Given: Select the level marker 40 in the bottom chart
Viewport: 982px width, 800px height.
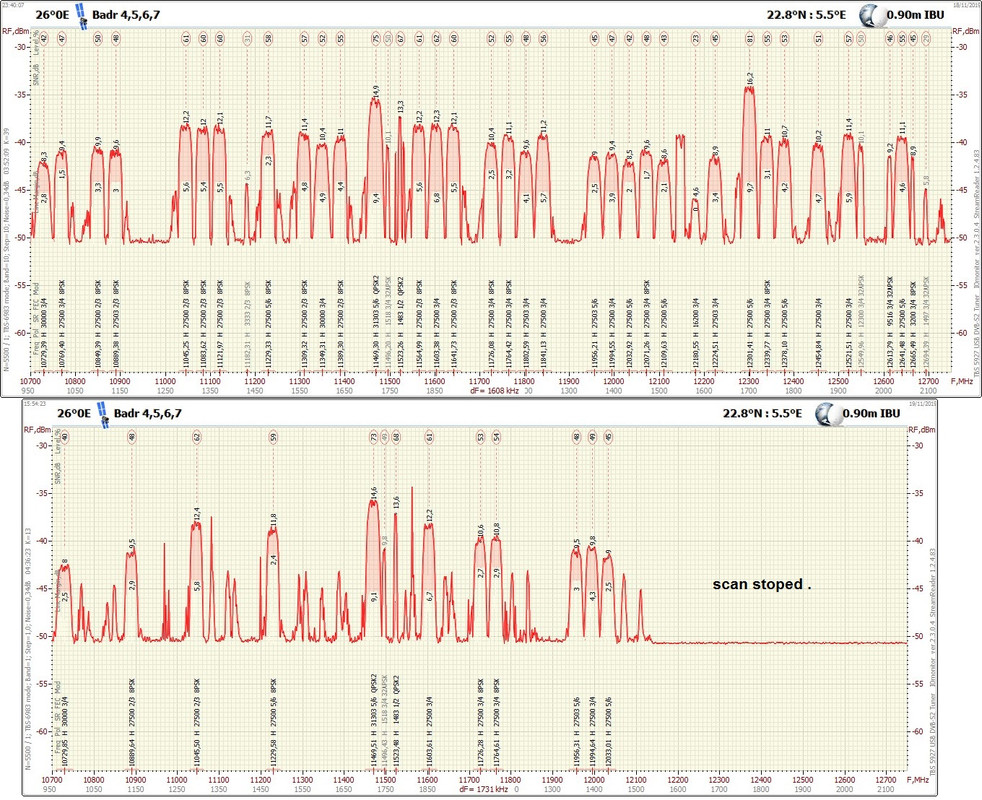Looking at the screenshot, I should [x=65, y=437].
